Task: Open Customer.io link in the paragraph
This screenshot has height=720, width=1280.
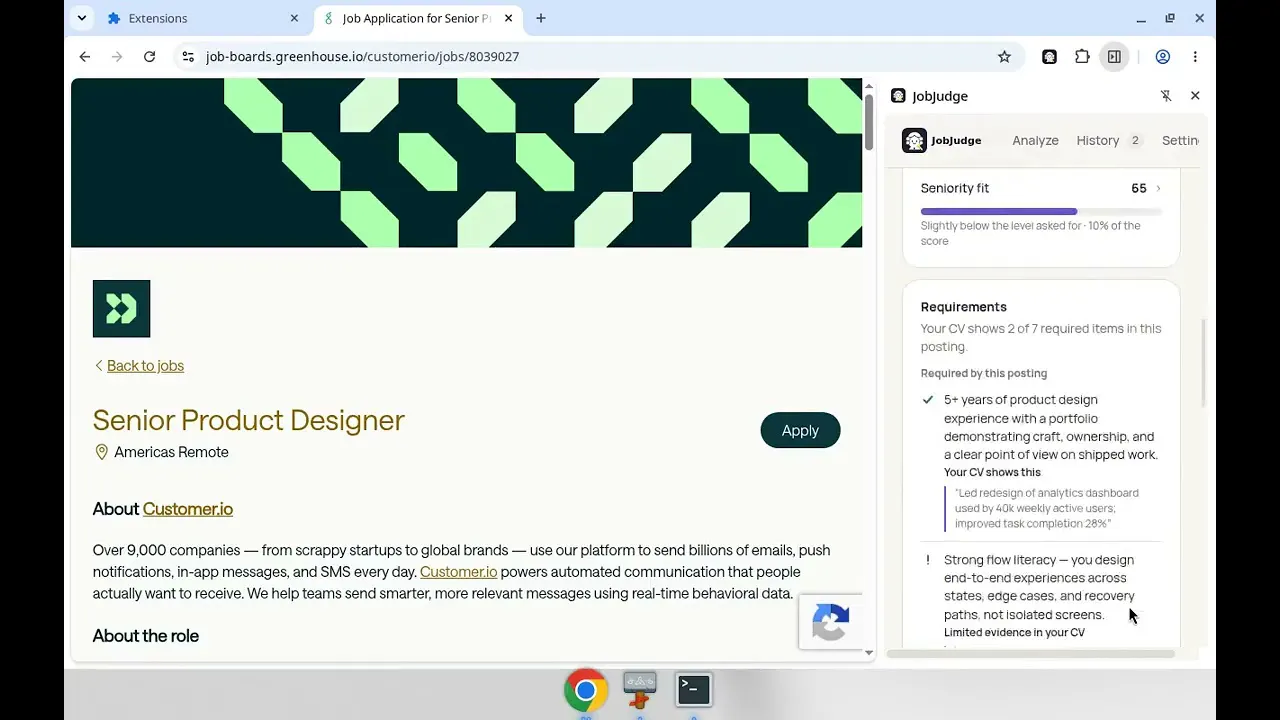Action: click(x=458, y=572)
